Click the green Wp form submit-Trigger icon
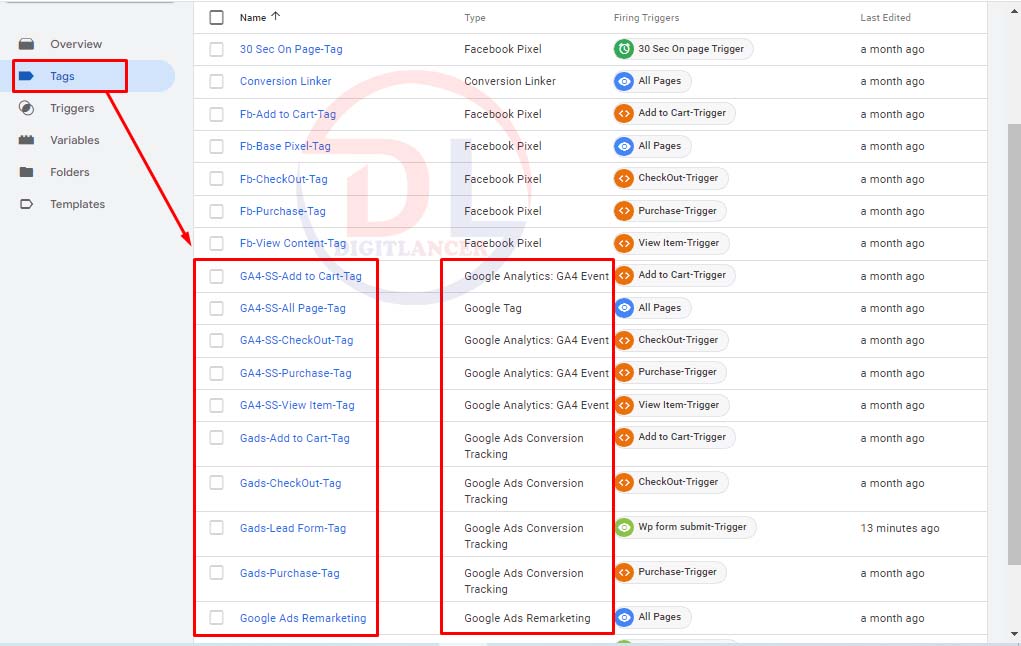The width and height of the screenshot is (1021, 646). (624, 527)
